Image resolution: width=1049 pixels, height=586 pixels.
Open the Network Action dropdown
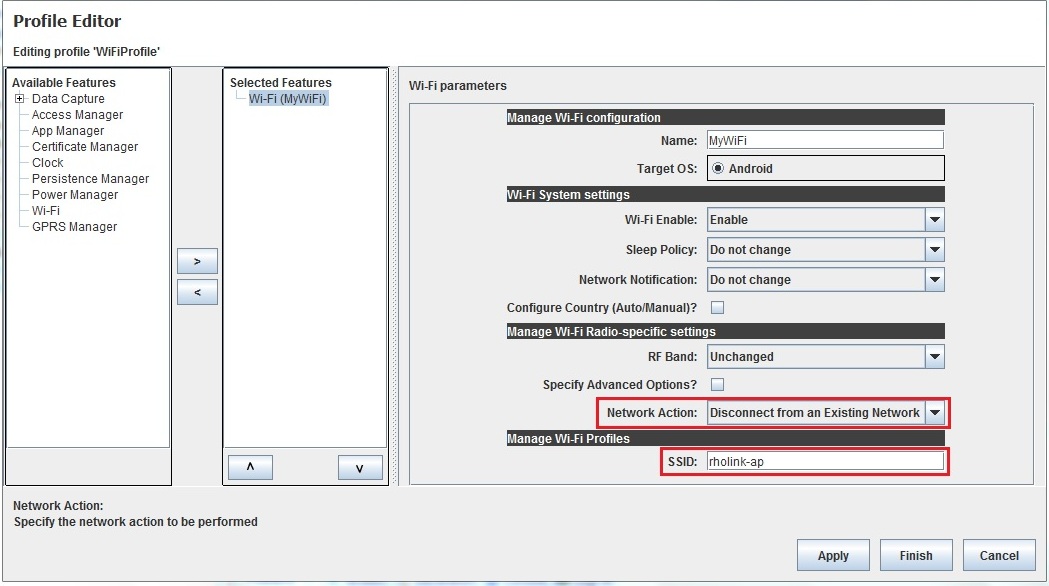tap(934, 412)
